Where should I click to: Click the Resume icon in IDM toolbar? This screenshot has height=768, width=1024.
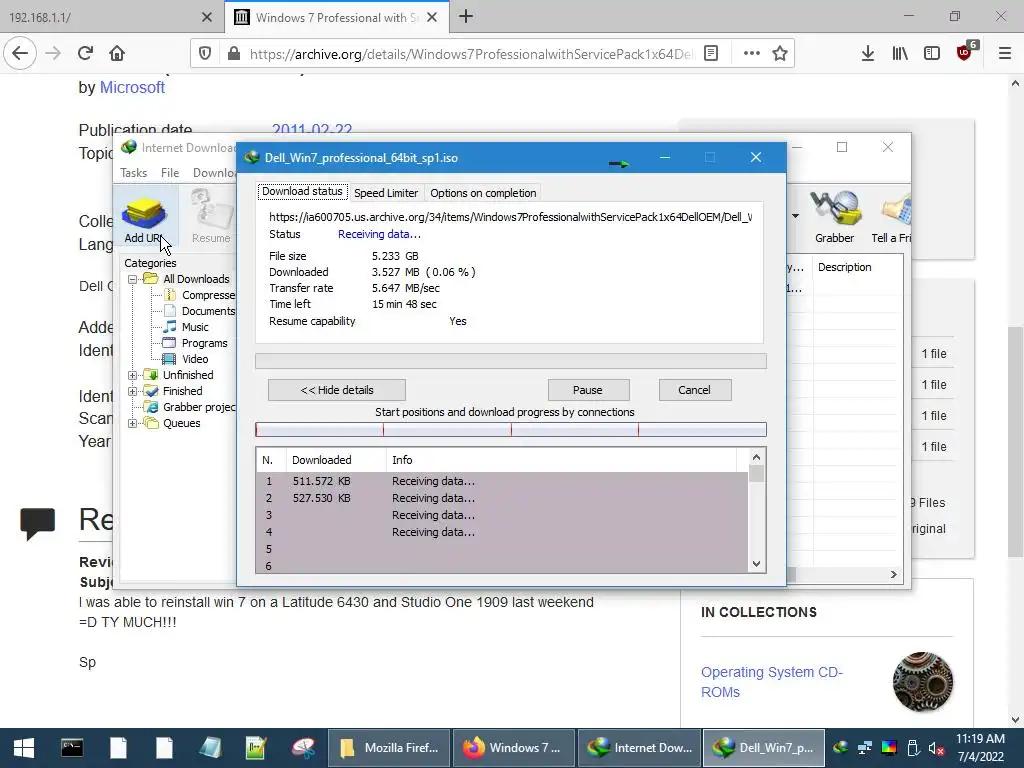(x=211, y=215)
